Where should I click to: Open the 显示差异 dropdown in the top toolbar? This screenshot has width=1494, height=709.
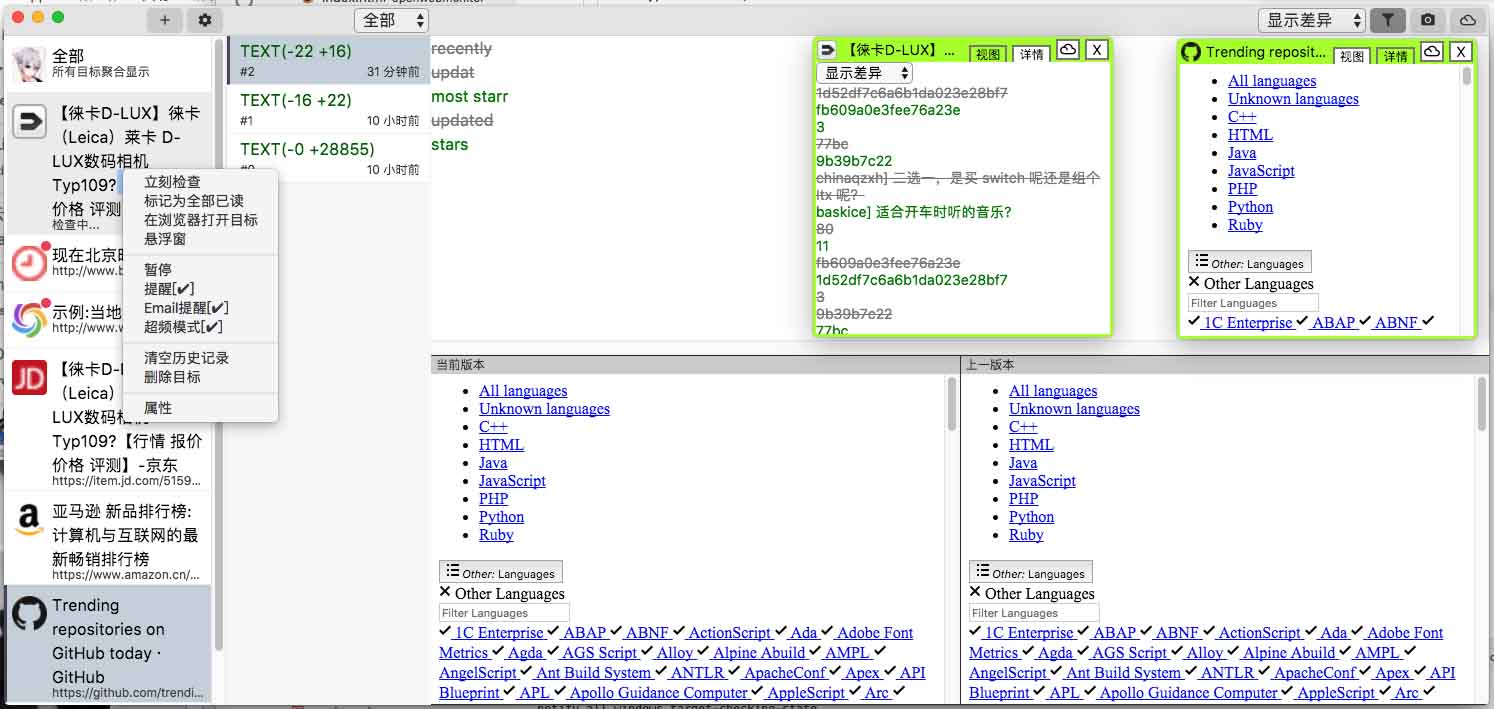tap(1312, 20)
